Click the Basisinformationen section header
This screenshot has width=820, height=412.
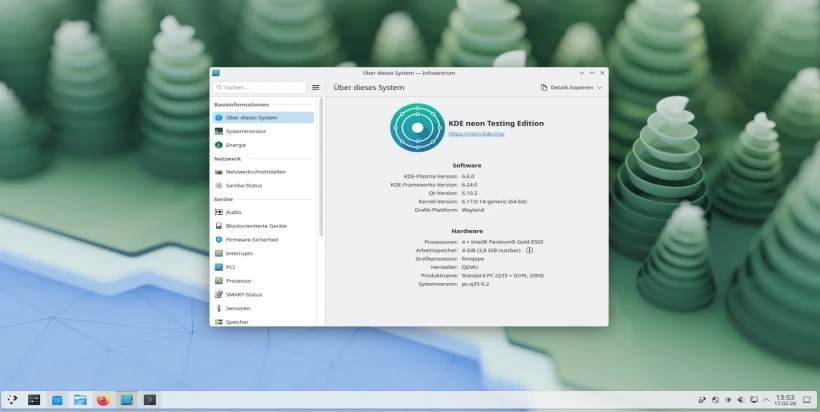[x=241, y=105]
